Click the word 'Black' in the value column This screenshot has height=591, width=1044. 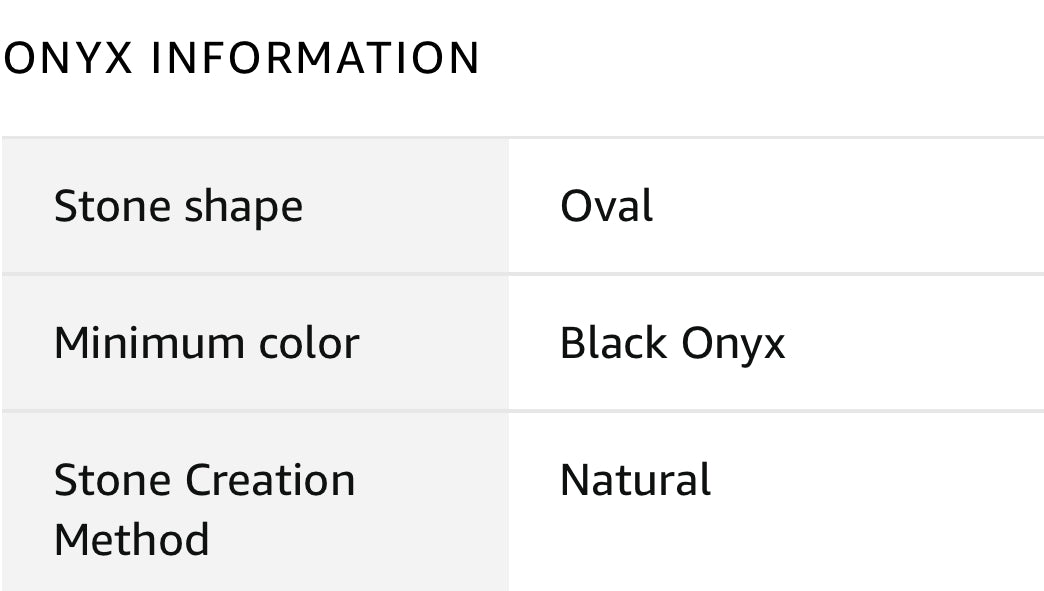click(x=613, y=343)
